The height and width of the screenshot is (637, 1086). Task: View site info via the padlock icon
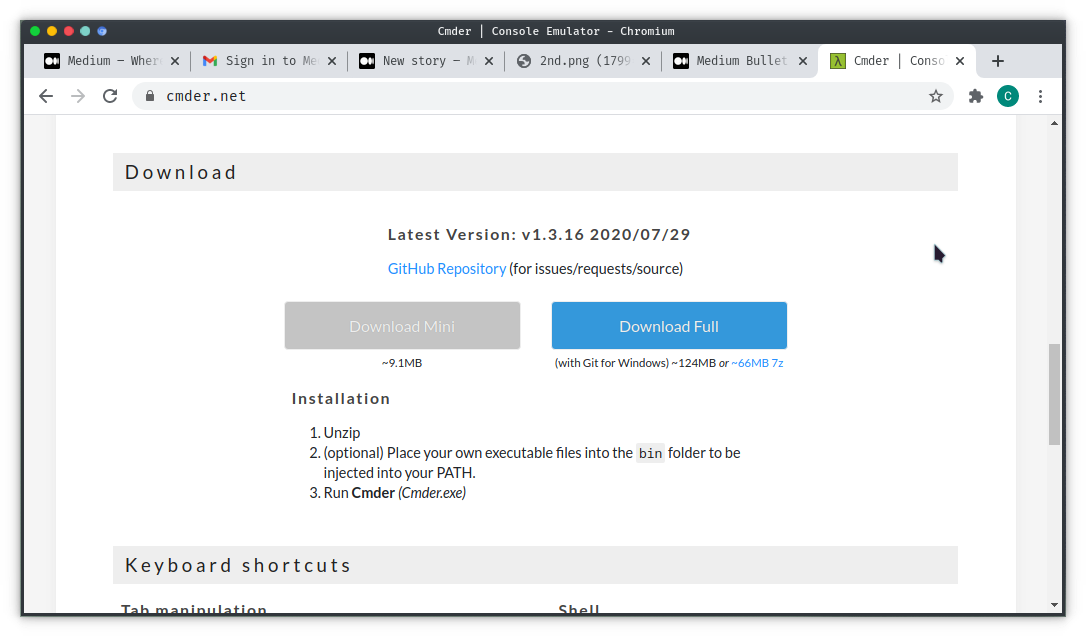coord(150,96)
